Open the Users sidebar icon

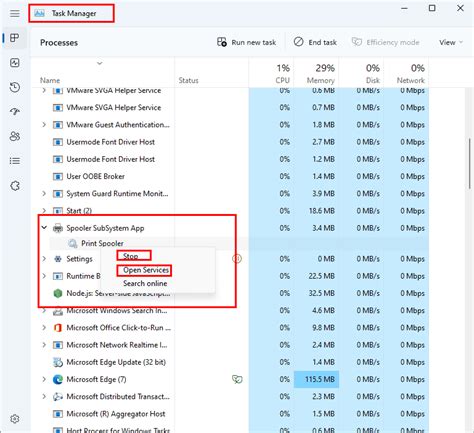click(x=15, y=136)
